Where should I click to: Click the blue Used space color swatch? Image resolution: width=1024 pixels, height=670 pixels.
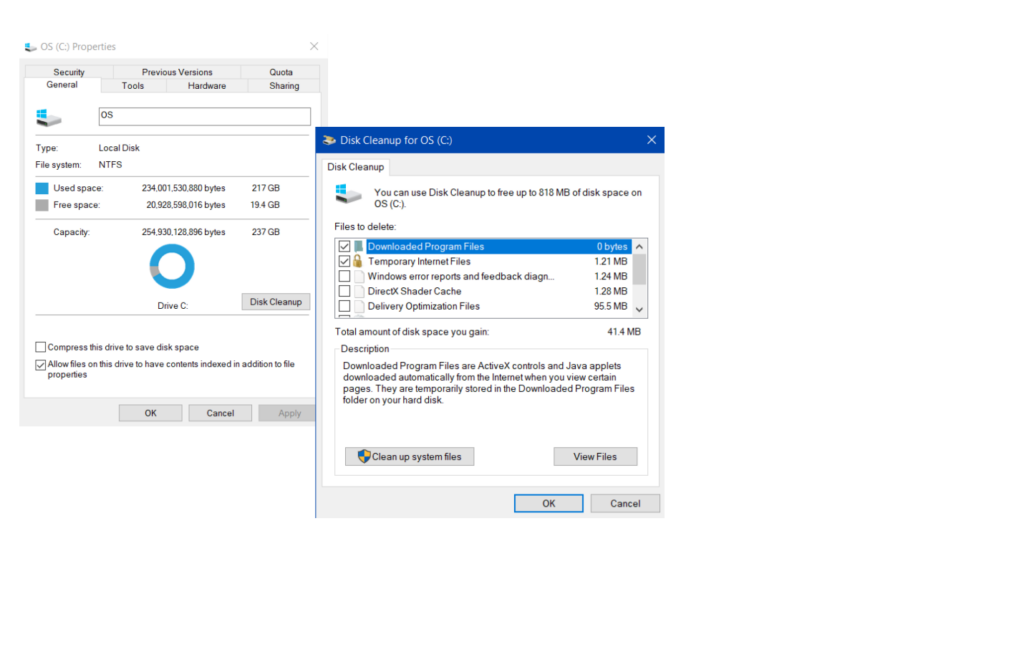pos(41,188)
